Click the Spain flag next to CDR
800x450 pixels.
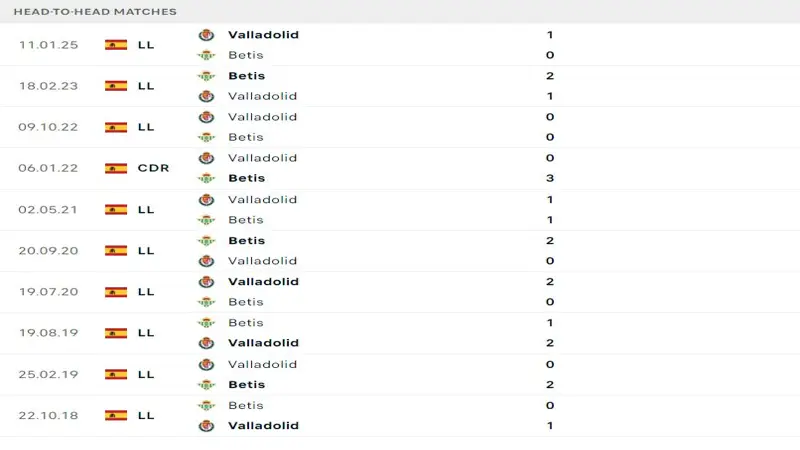pyautogui.click(x=116, y=168)
